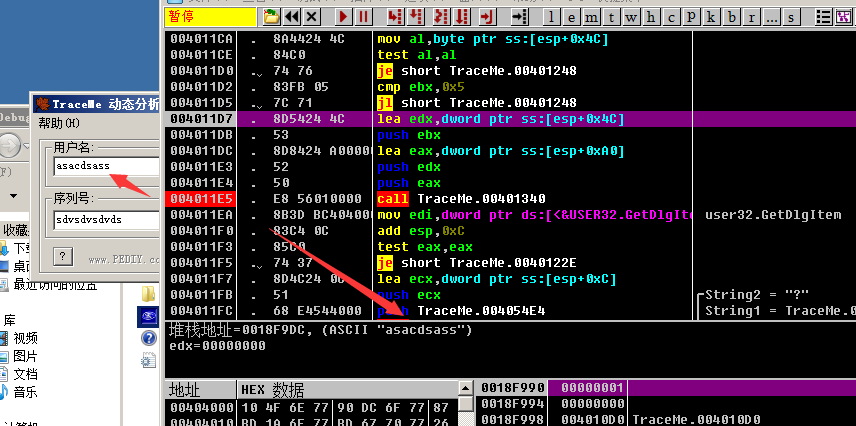Click the Explorer organize dropdown arrow
This screenshot has width=856, height=426.
click(x=14, y=196)
